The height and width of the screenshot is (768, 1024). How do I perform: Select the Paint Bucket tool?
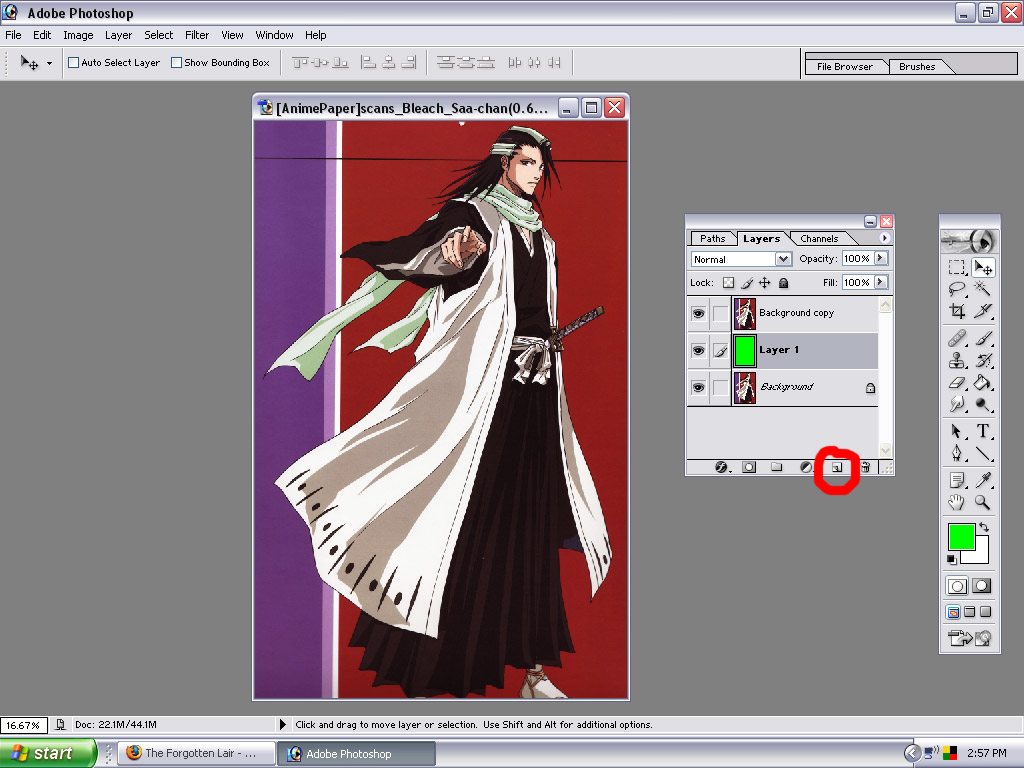982,383
